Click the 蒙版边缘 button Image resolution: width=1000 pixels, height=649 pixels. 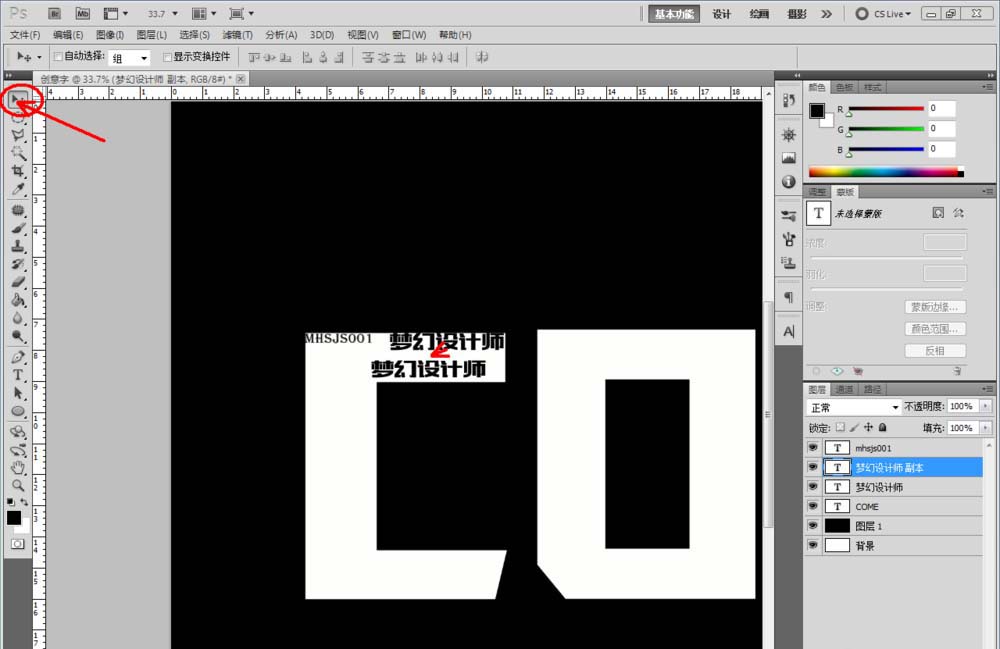935,307
